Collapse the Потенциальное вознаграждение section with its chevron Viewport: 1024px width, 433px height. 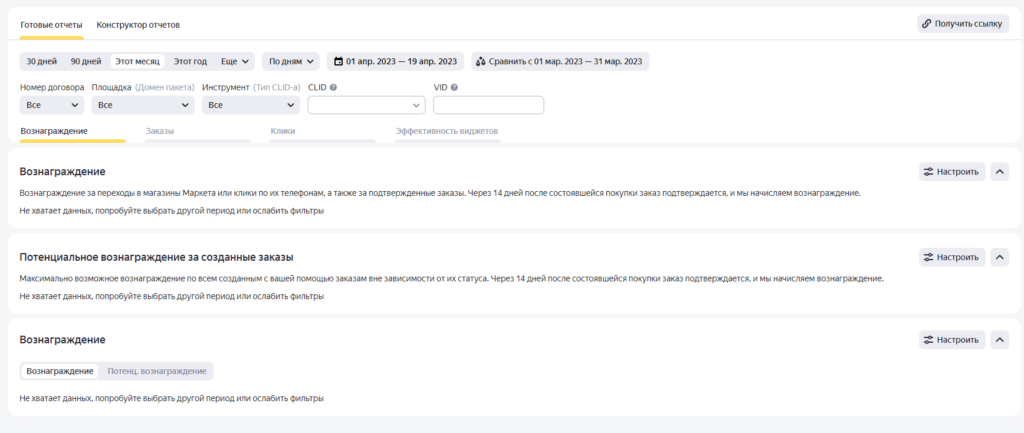click(x=1000, y=257)
